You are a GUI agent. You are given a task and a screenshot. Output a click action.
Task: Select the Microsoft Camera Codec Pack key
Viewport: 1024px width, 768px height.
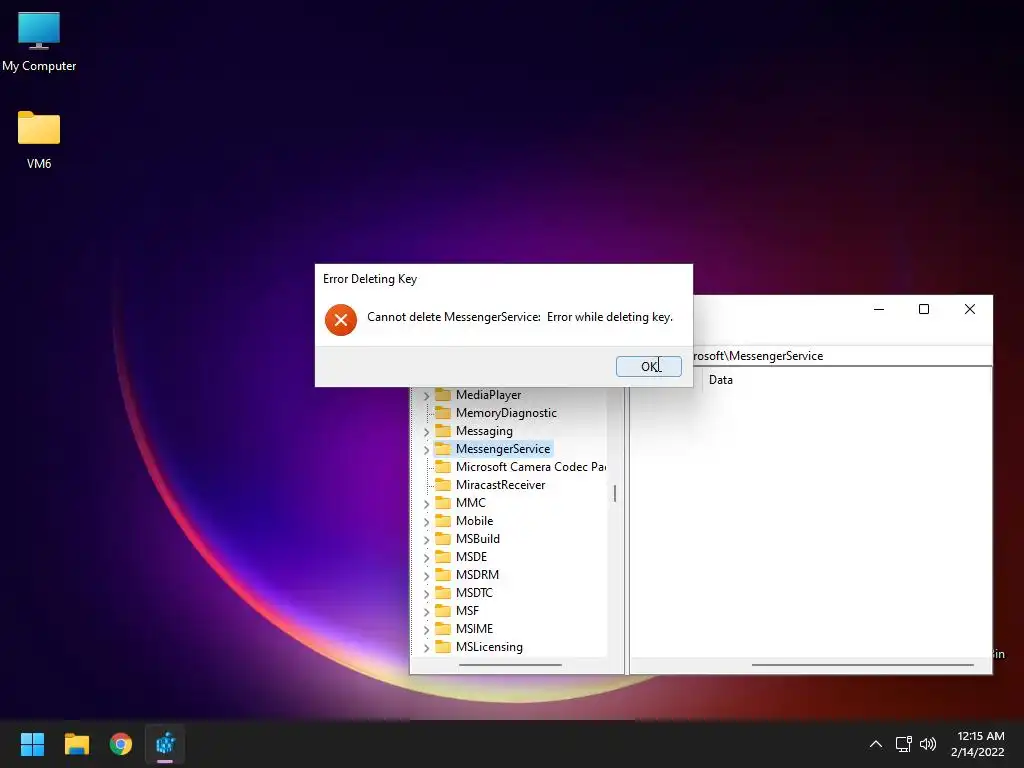530,466
